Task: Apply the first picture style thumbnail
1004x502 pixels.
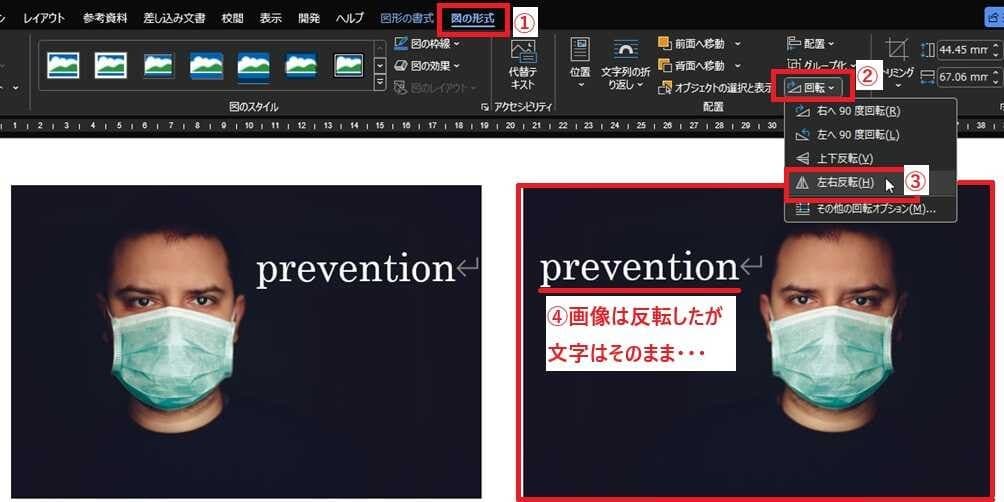Action: tap(62, 66)
